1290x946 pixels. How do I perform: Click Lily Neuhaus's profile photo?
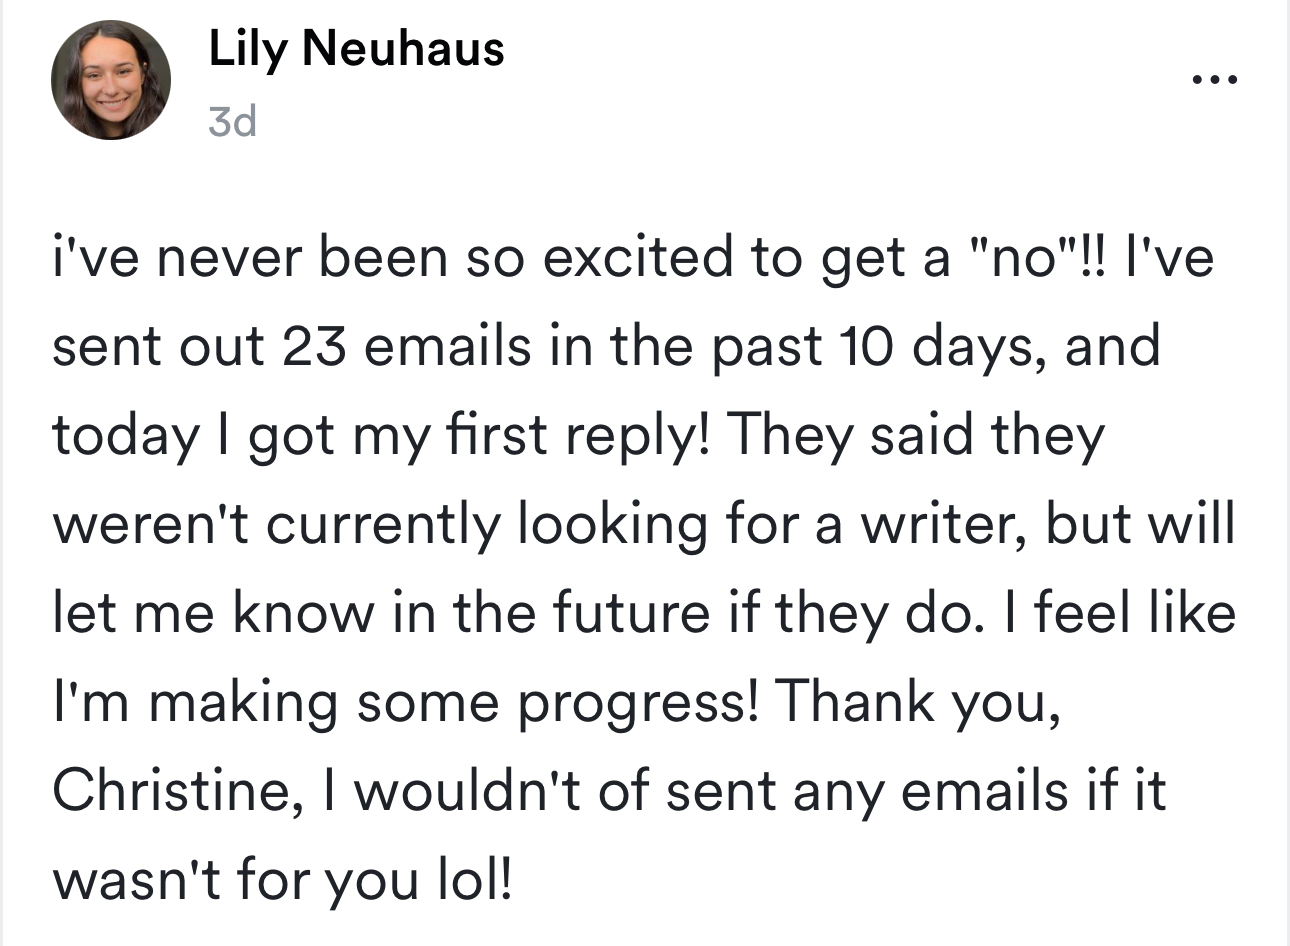(x=111, y=80)
